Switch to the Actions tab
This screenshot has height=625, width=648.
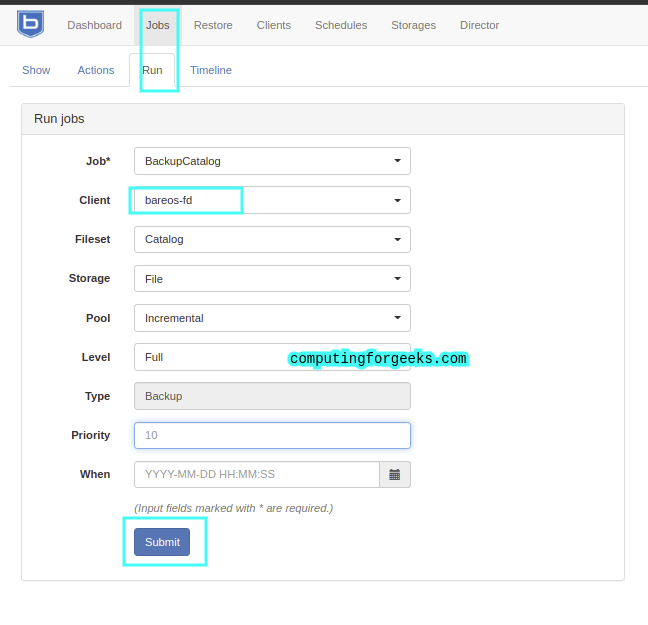(96, 70)
